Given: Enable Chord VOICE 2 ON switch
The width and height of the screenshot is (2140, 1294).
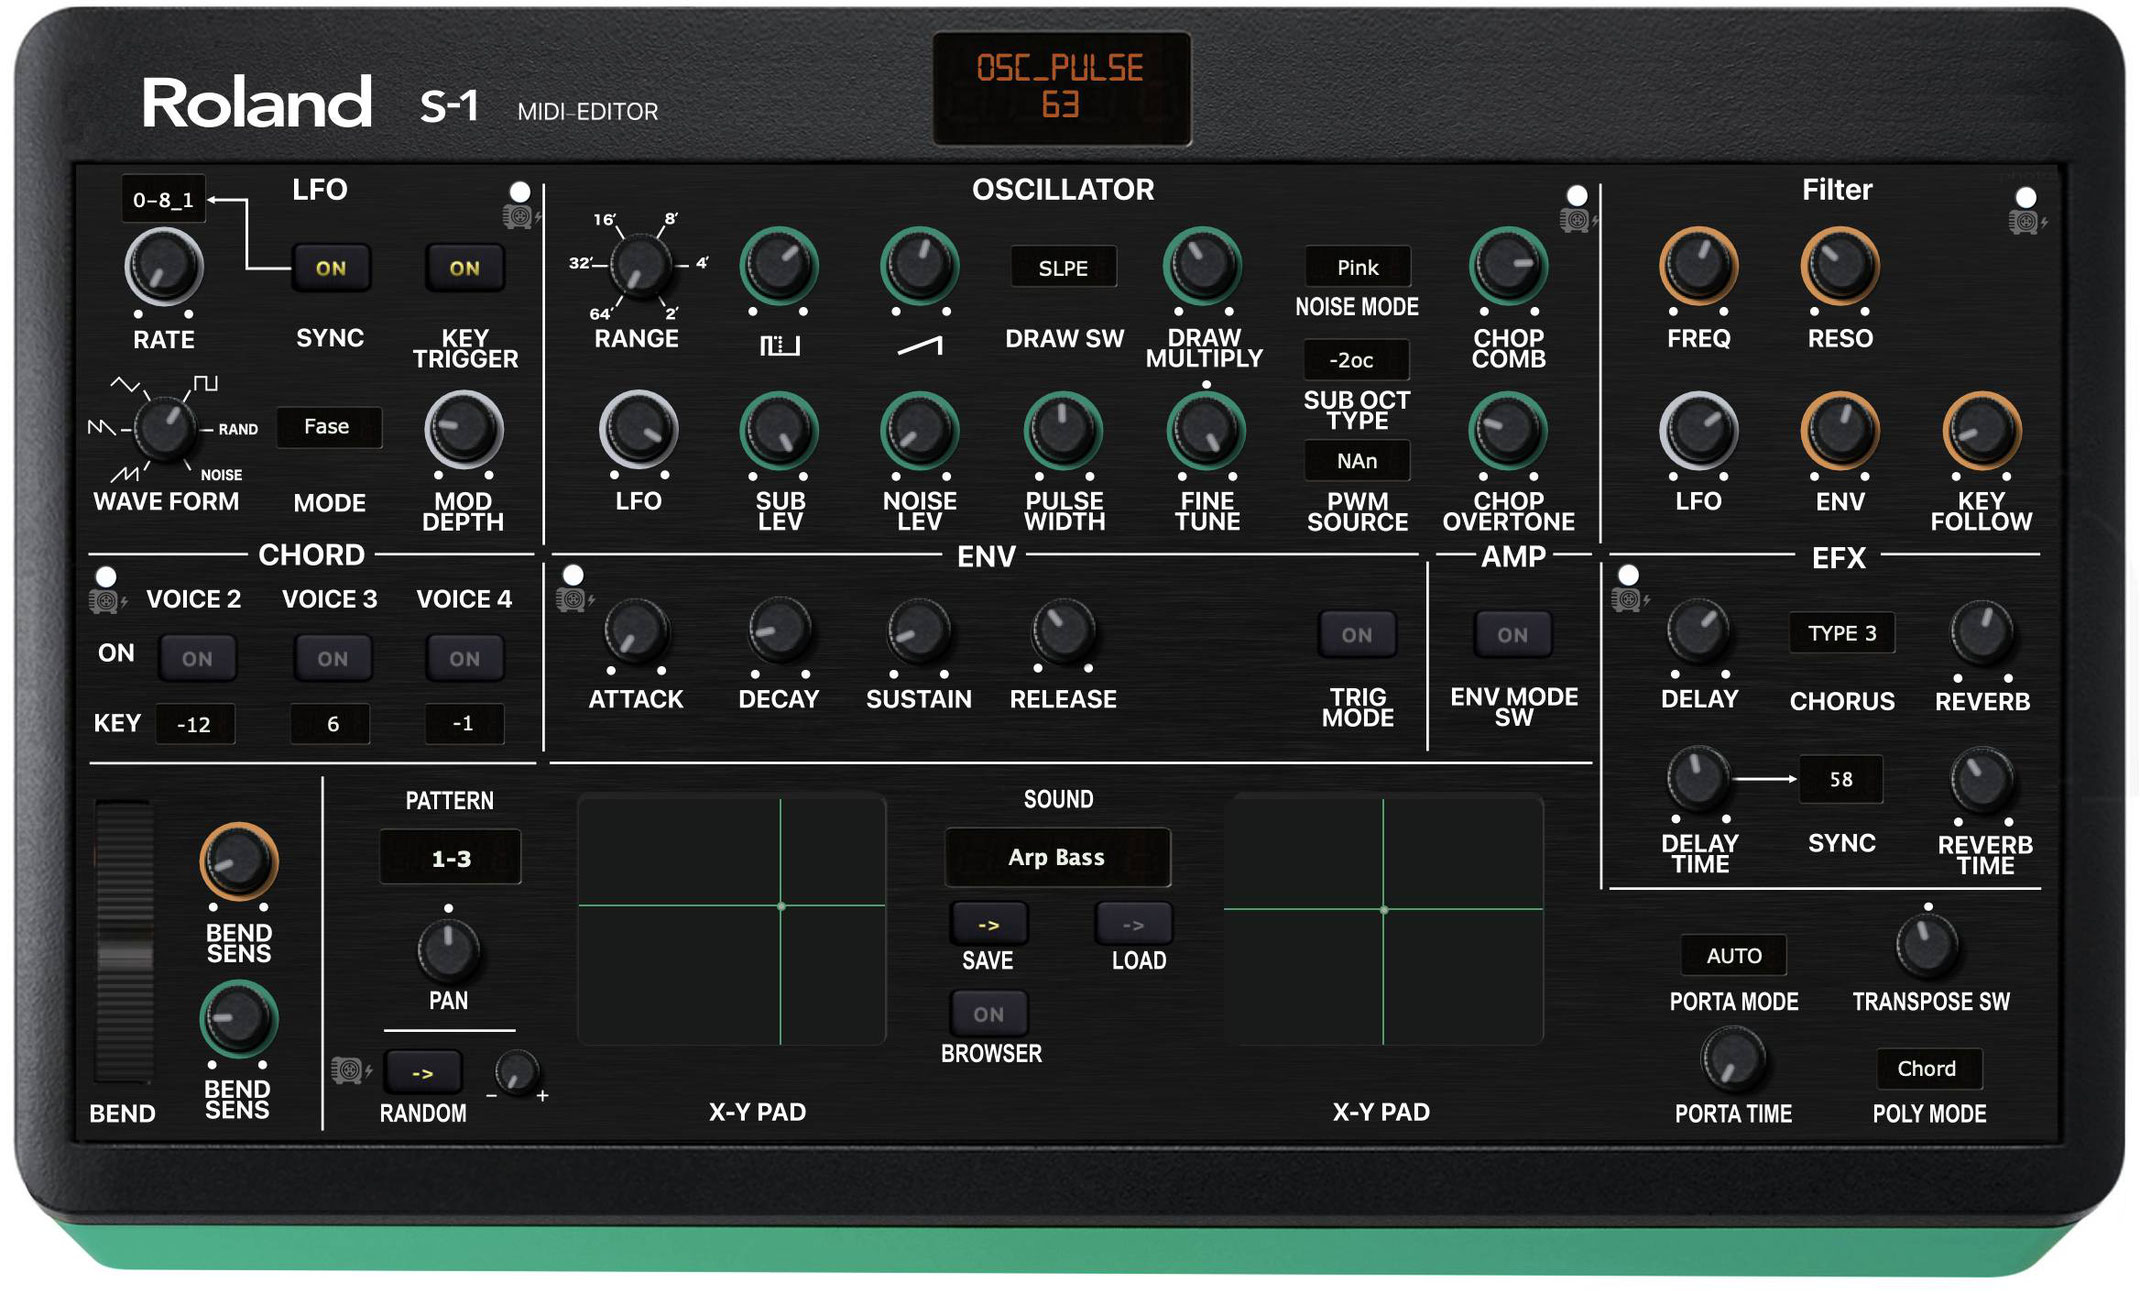Looking at the screenshot, I should tap(197, 659).
